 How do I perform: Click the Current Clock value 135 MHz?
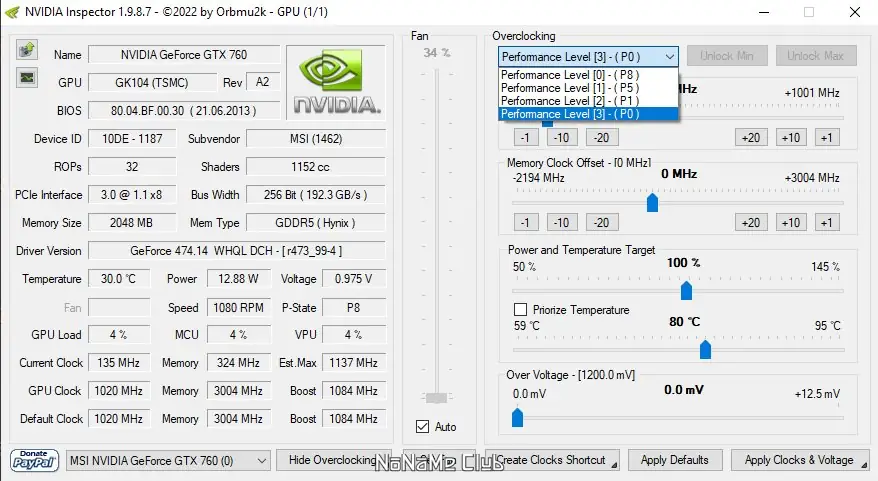pyautogui.click(x=119, y=363)
